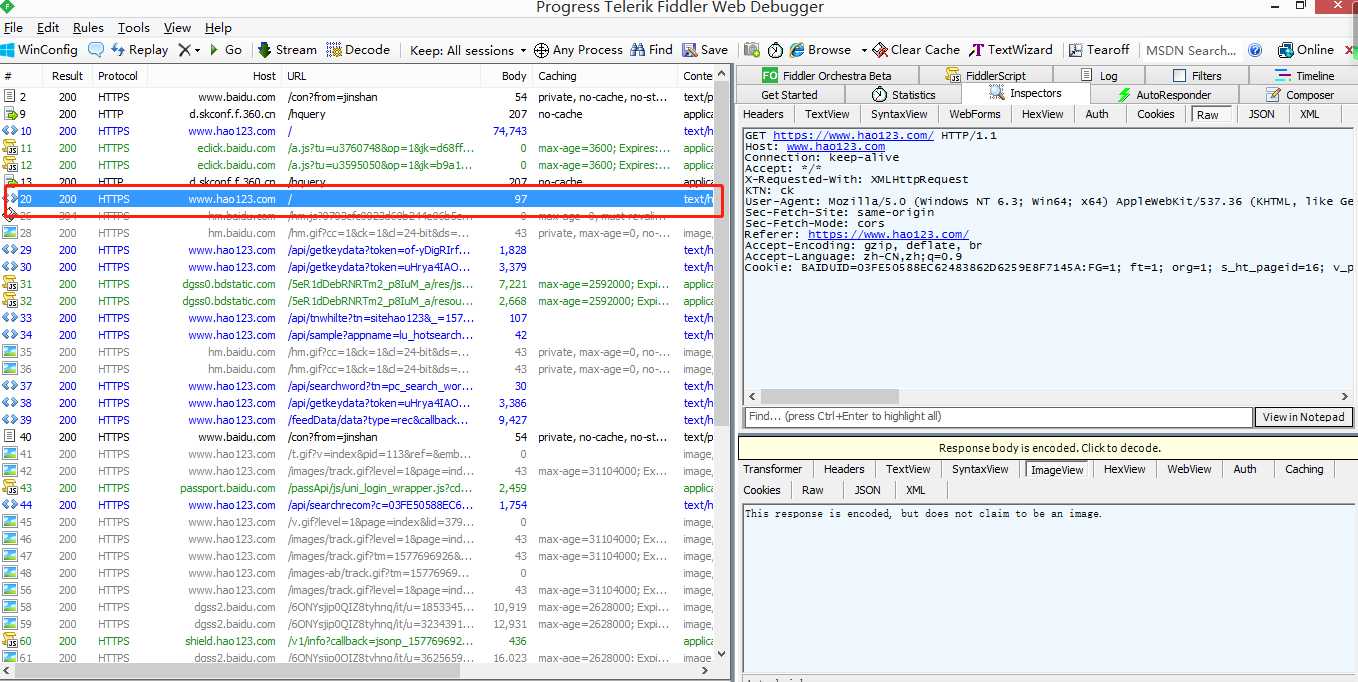Clear Cache from the toolbar

point(916,49)
